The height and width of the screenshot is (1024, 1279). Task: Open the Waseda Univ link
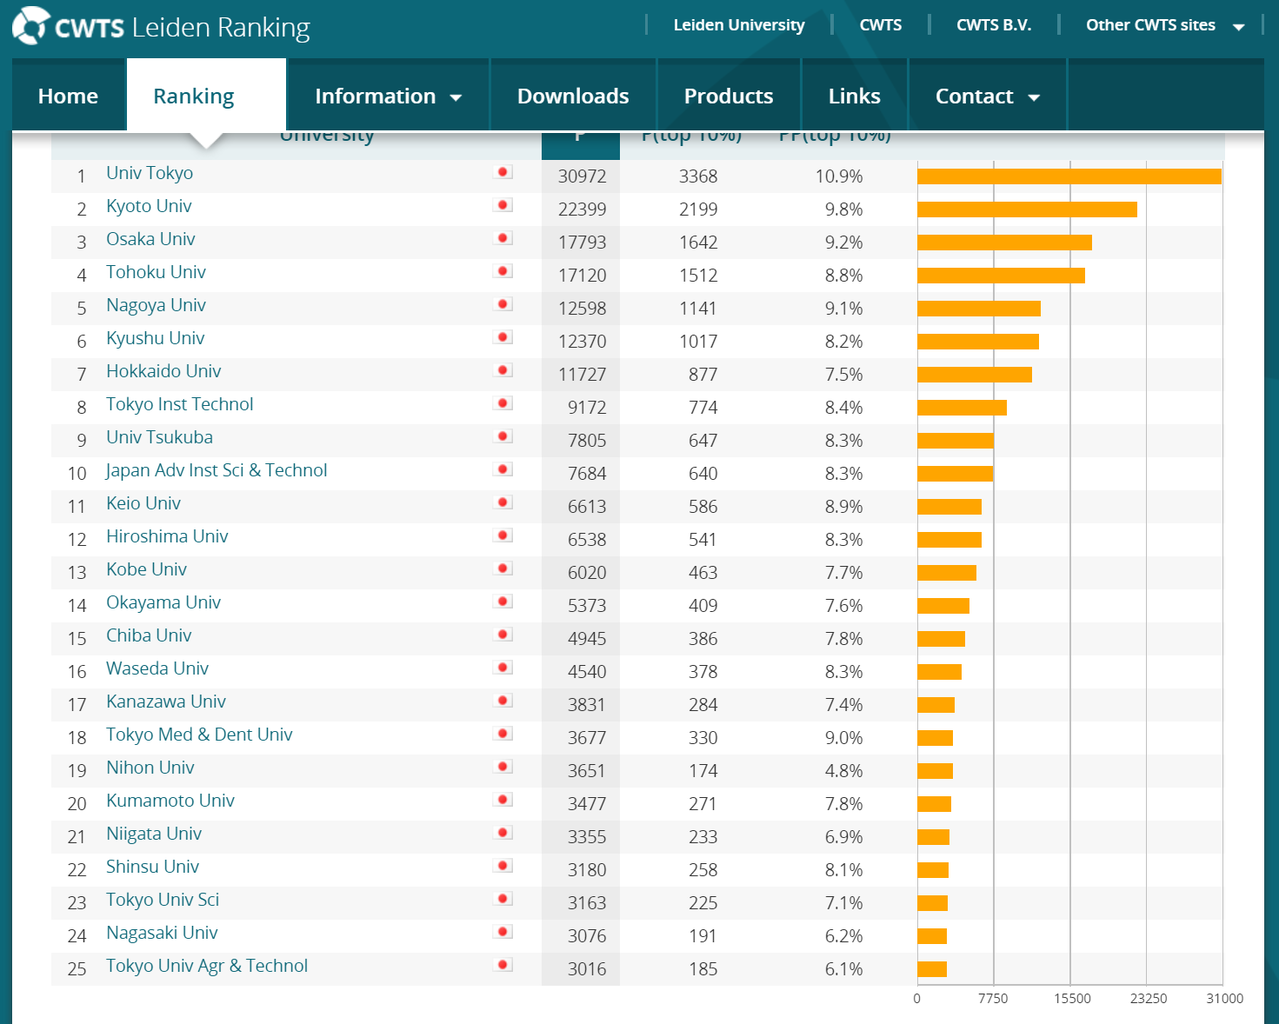coord(158,668)
